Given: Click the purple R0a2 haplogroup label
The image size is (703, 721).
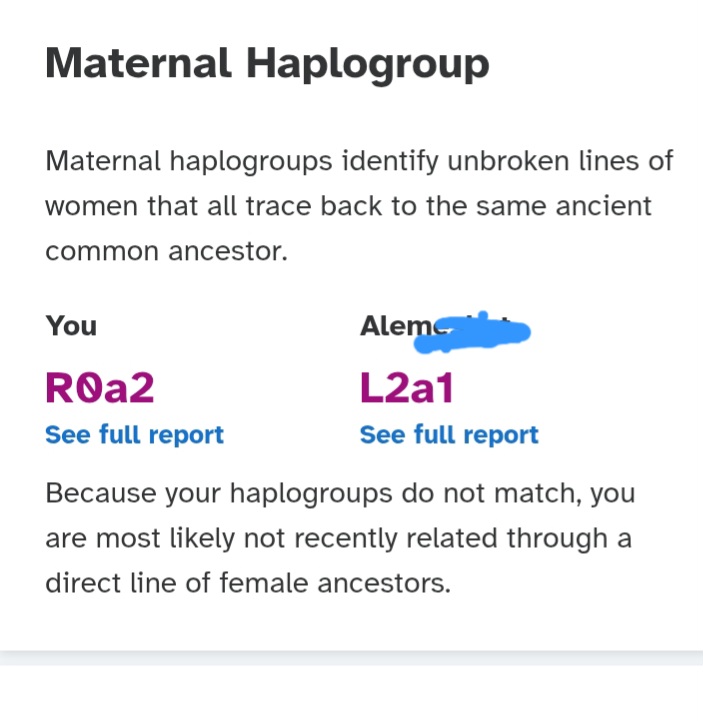Looking at the screenshot, I should 100,388.
